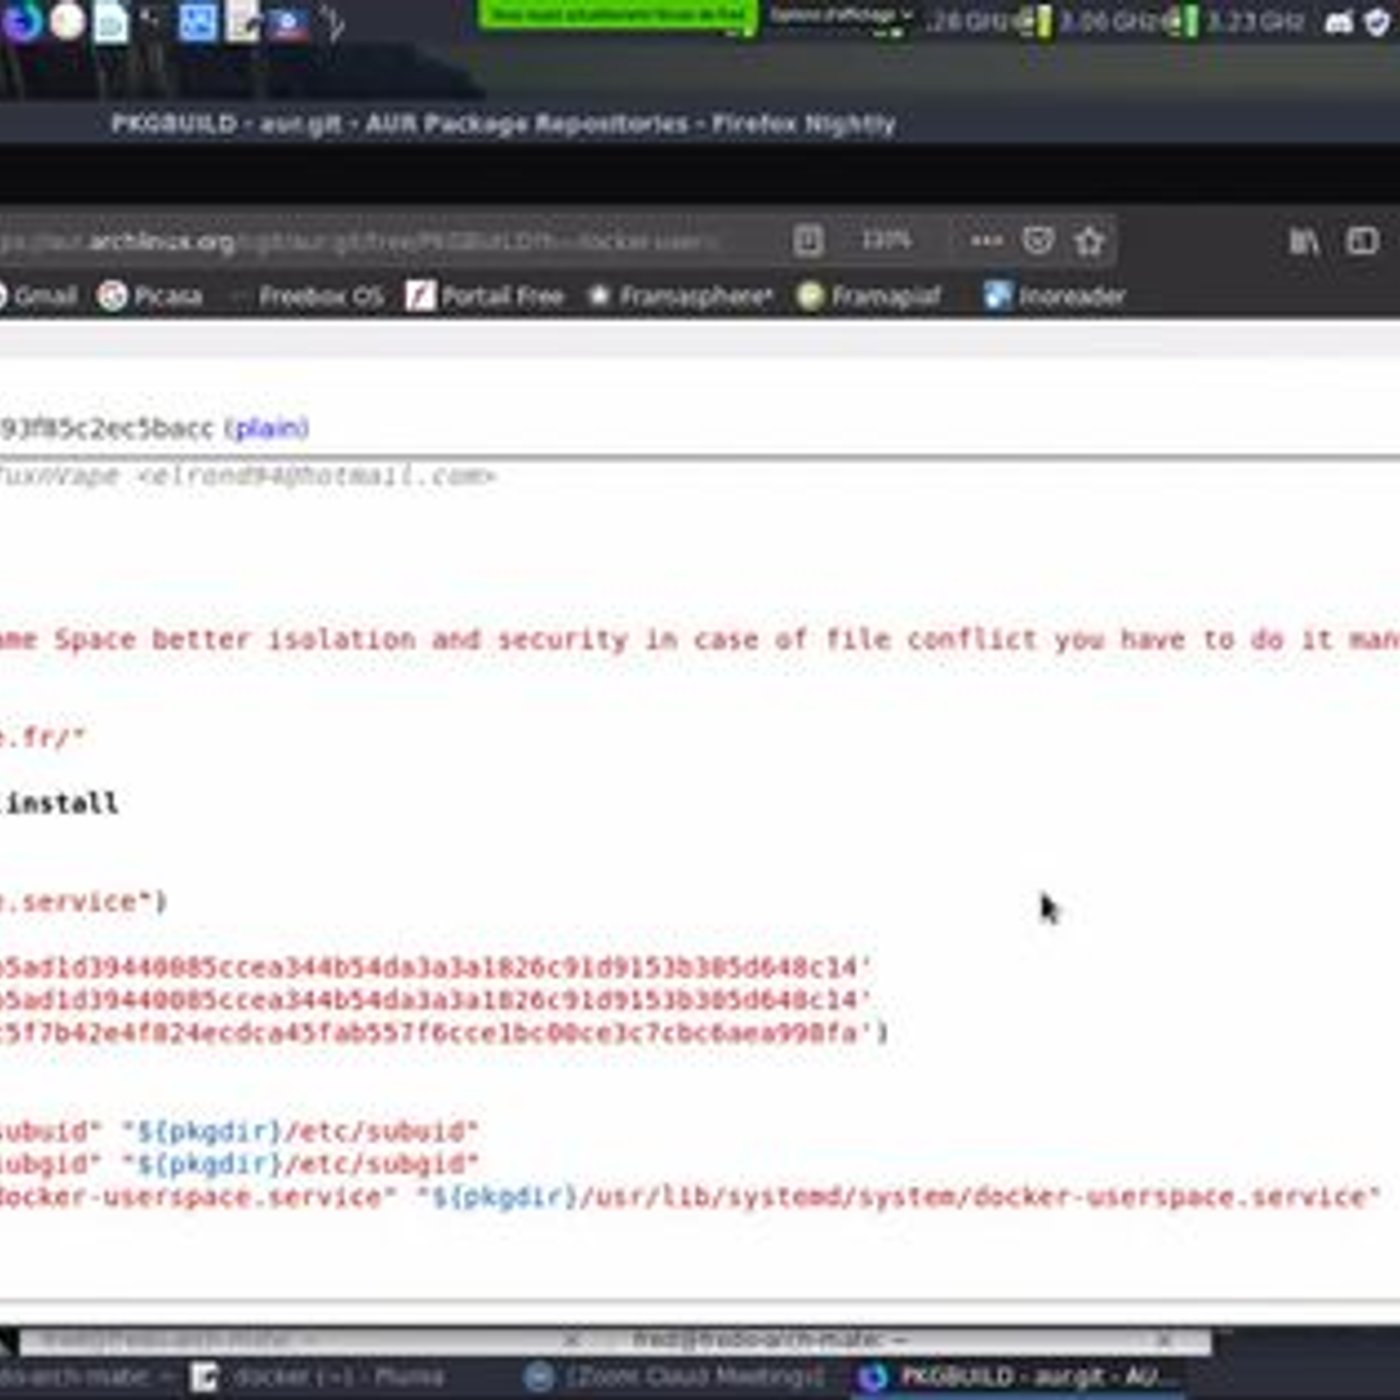Click the green Zoom sharing notification banner
This screenshot has width=1400, height=1400.
click(618, 14)
